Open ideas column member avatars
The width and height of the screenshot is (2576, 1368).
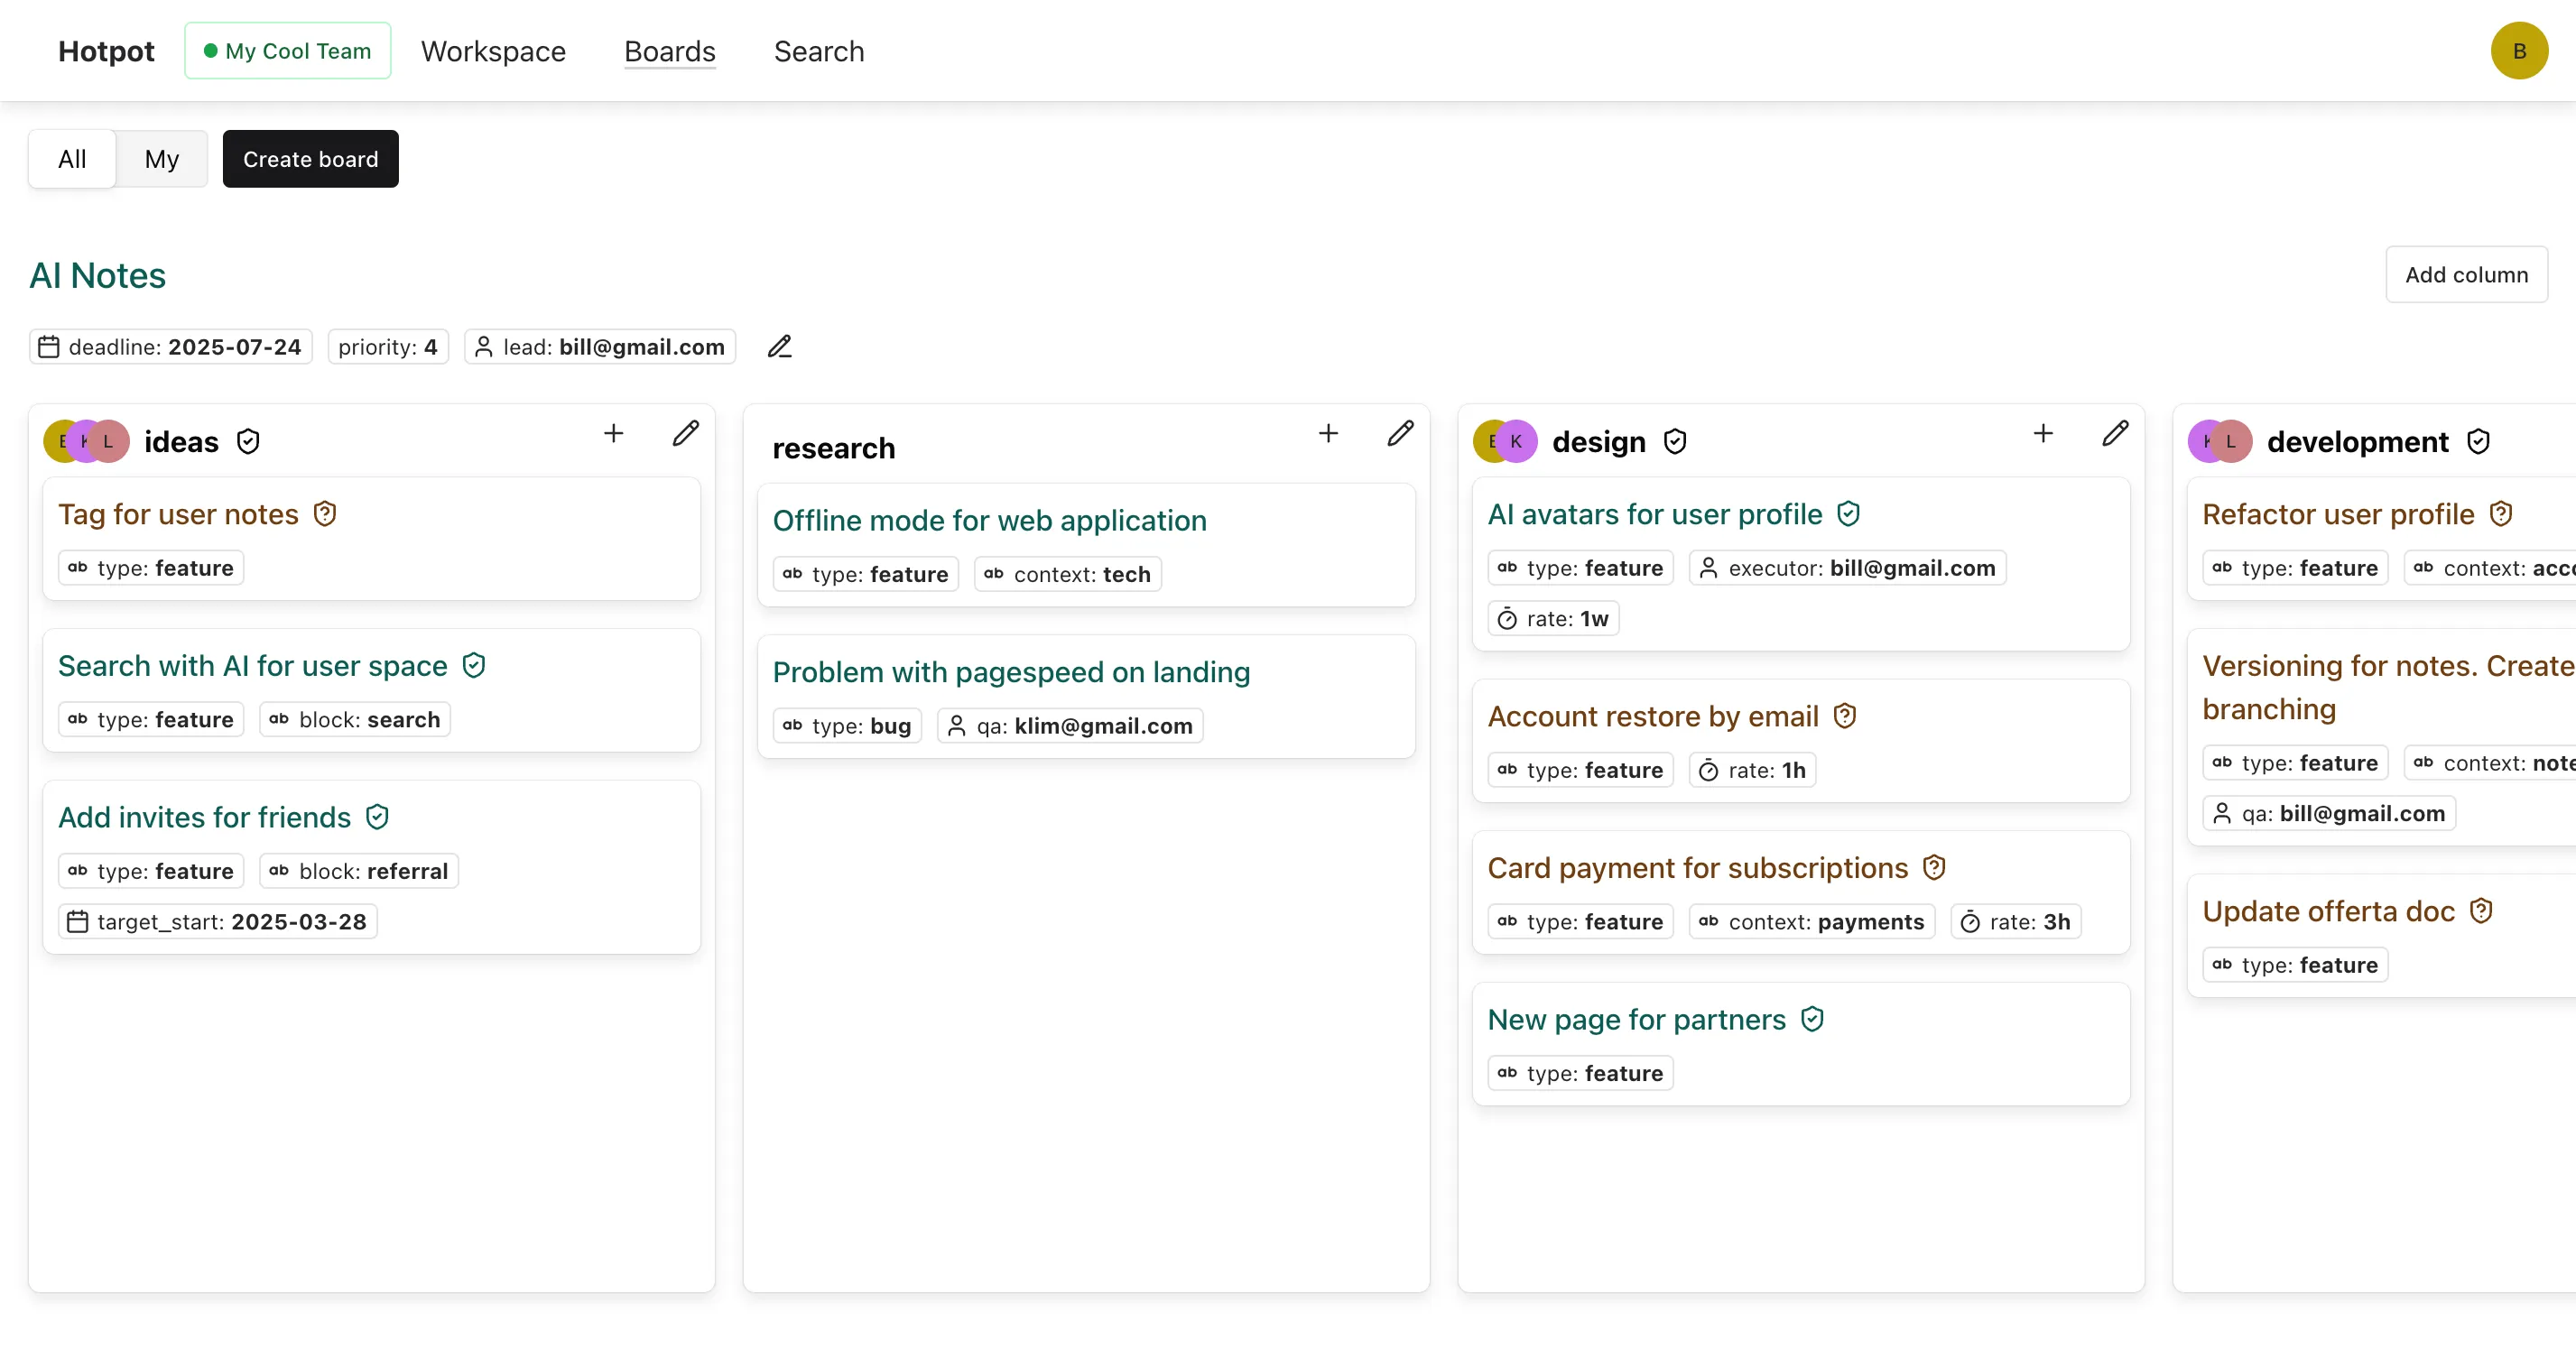pyautogui.click(x=86, y=441)
